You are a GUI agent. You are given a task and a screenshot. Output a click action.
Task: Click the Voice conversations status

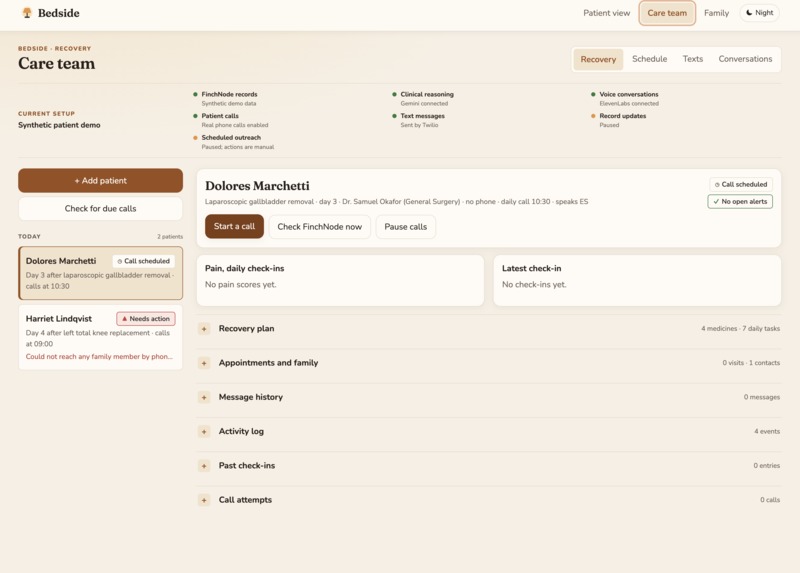624,98
